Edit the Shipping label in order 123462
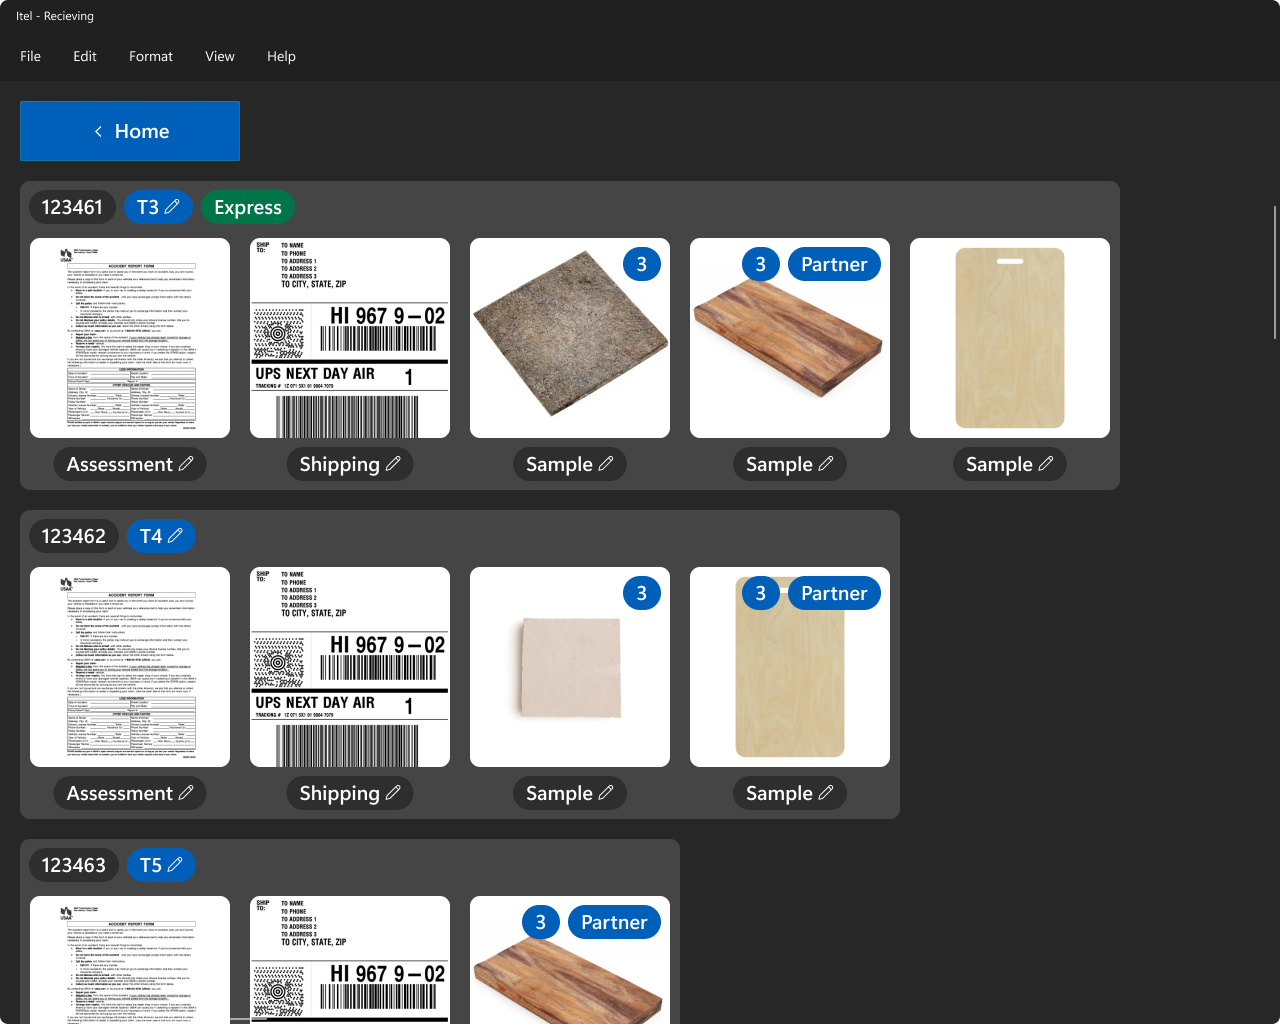 tap(350, 793)
